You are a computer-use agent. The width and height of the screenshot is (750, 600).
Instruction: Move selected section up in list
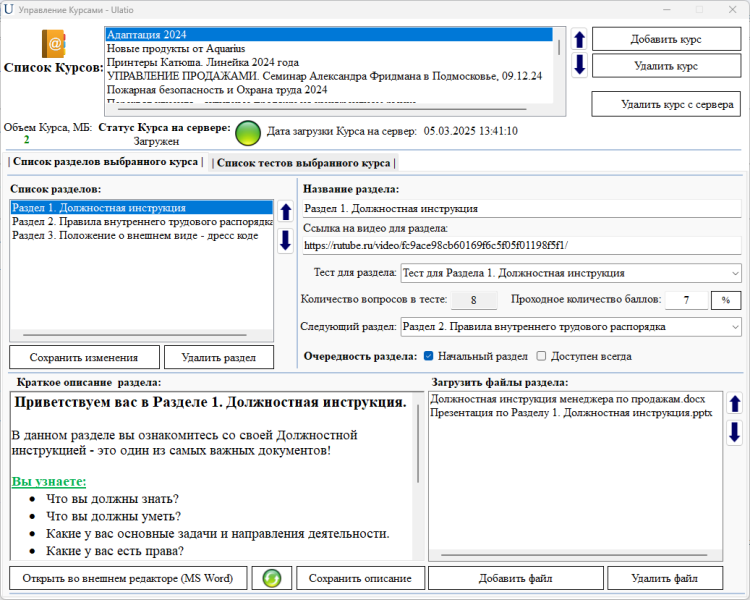tap(285, 211)
